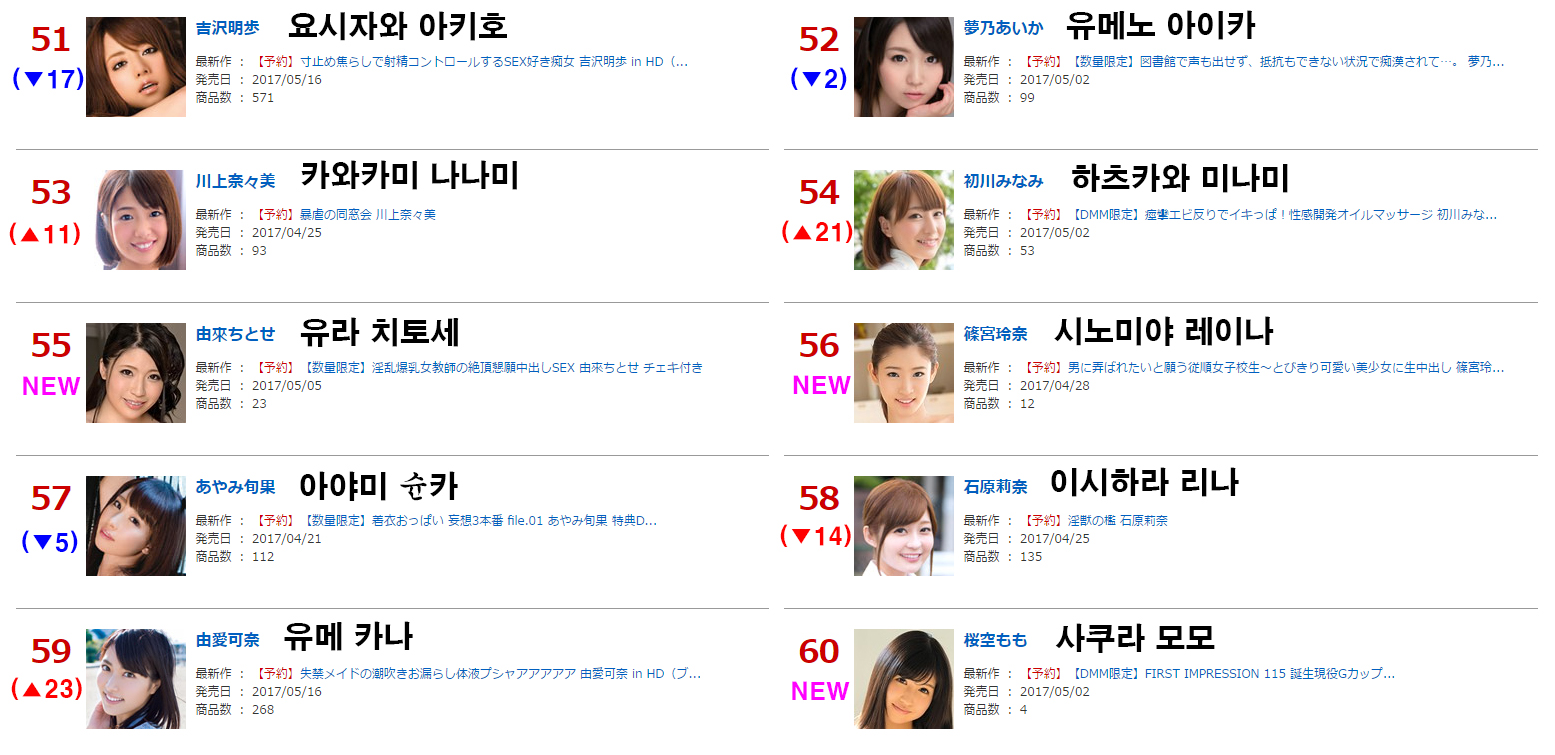Image resolution: width=1555 pixels, height=755 pixels.
Task: Click the 川上奈々美 name link
Action: point(235,181)
